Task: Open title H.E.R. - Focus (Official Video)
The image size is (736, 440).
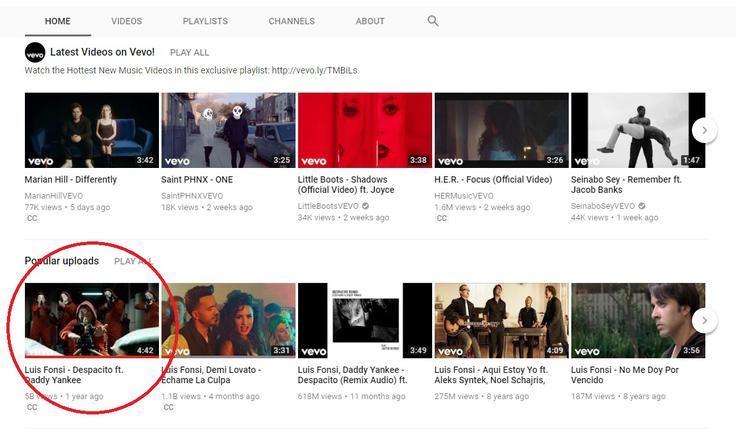Action: (x=493, y=179)
